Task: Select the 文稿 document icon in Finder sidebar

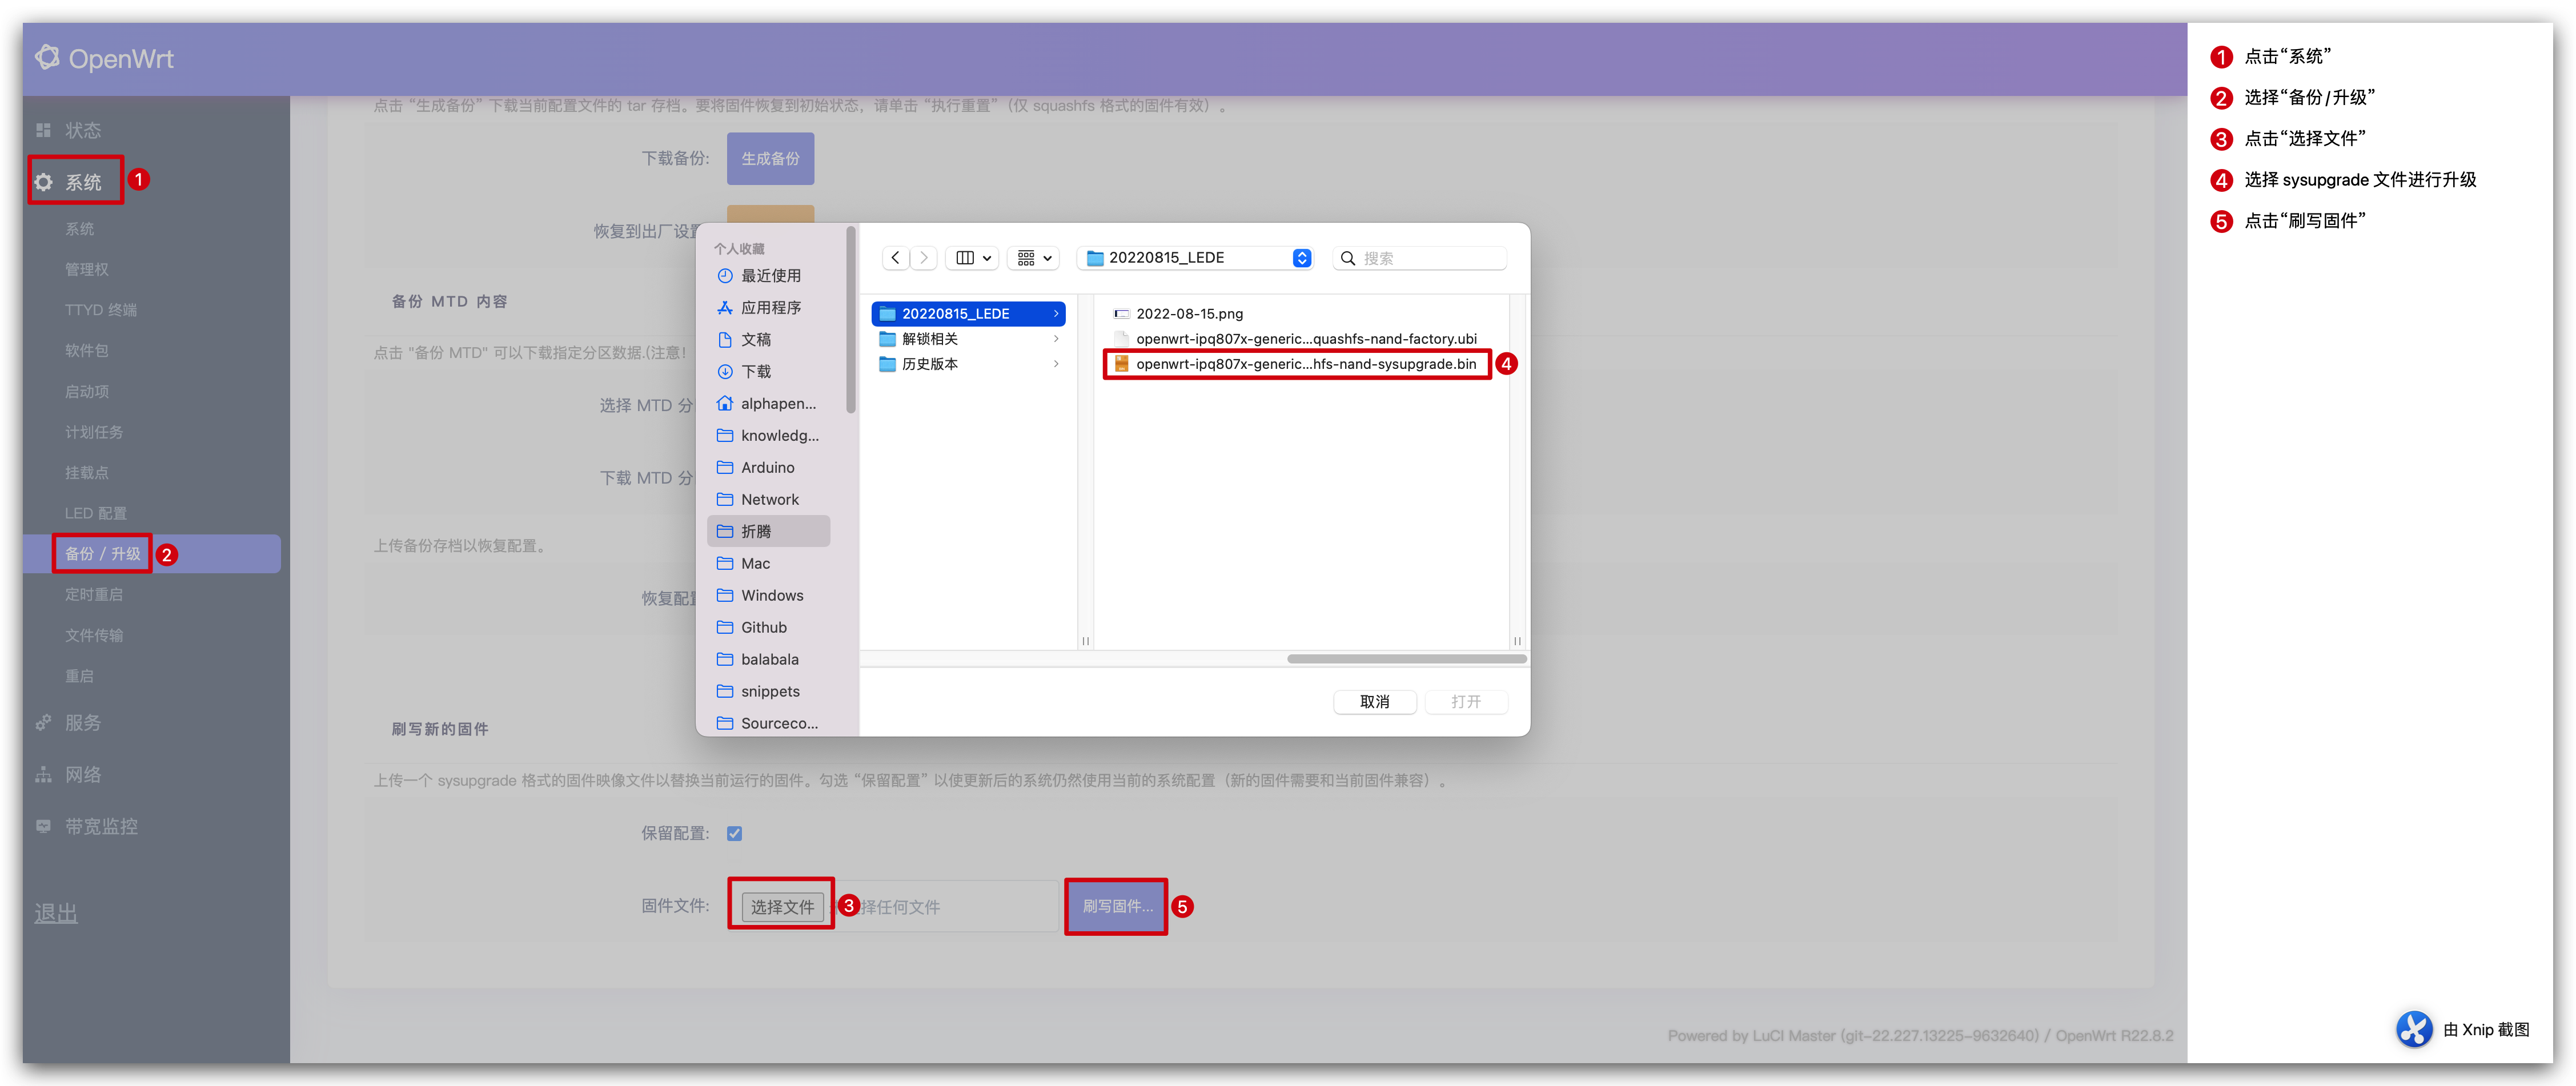Action: (725, 340)
